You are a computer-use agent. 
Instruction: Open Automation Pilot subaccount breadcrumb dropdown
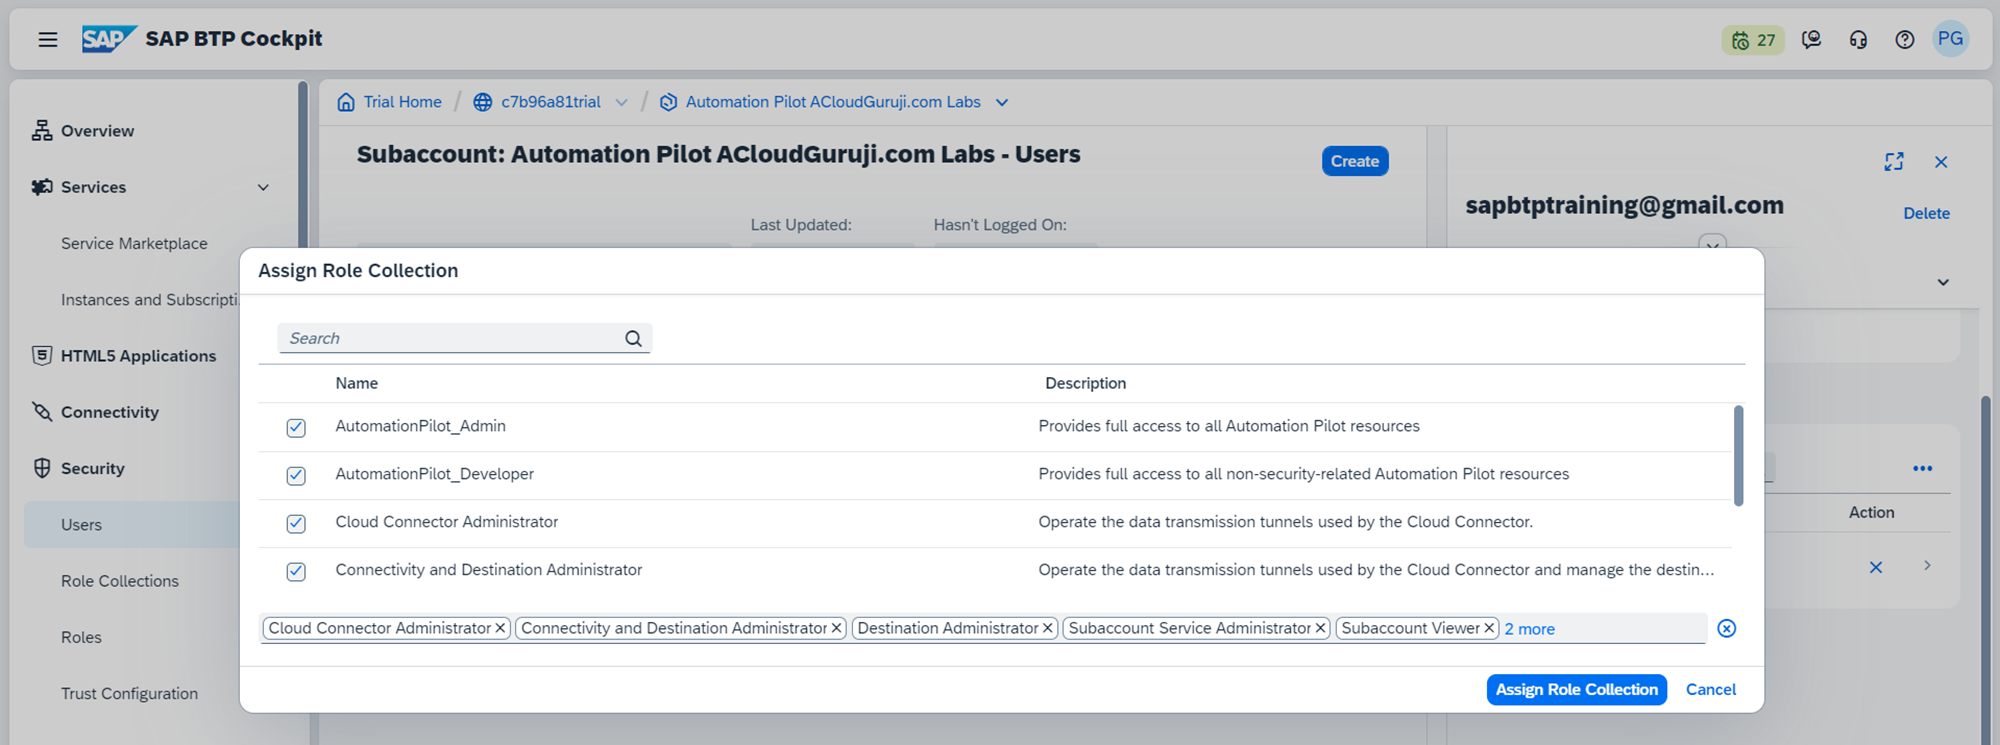click(x=1002, y=103)
